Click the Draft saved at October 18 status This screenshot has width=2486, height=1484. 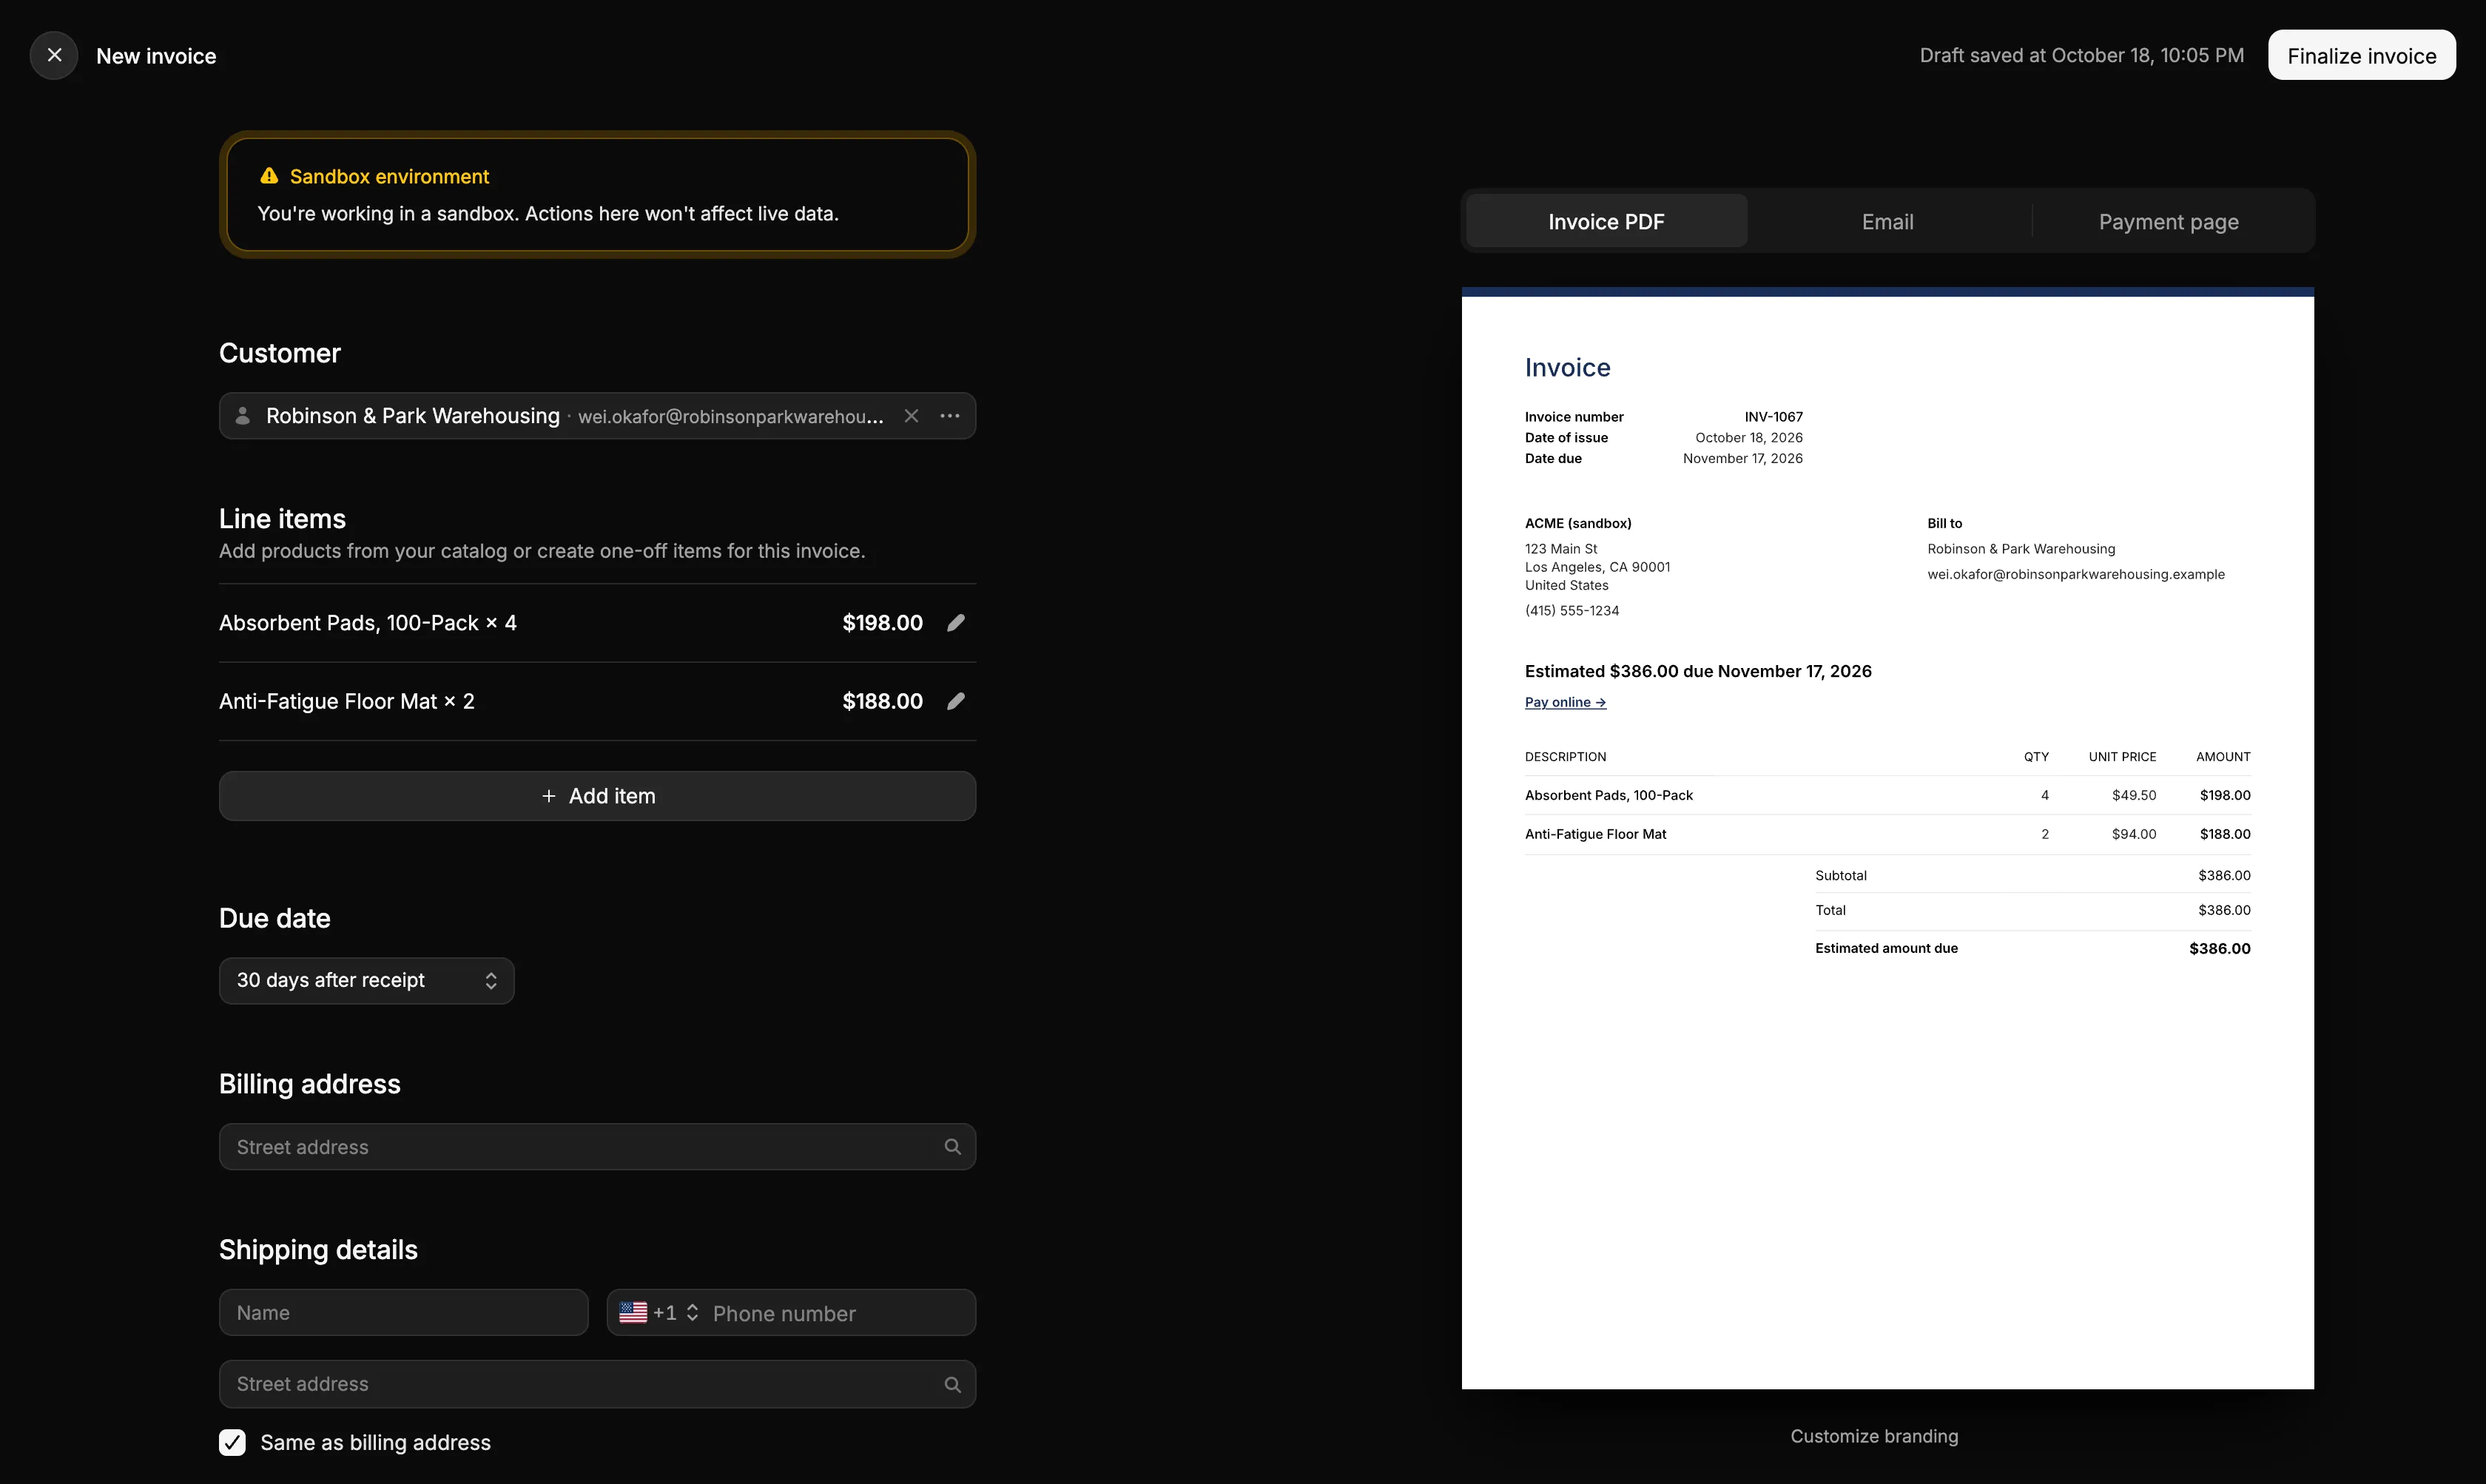[2081, 55]
